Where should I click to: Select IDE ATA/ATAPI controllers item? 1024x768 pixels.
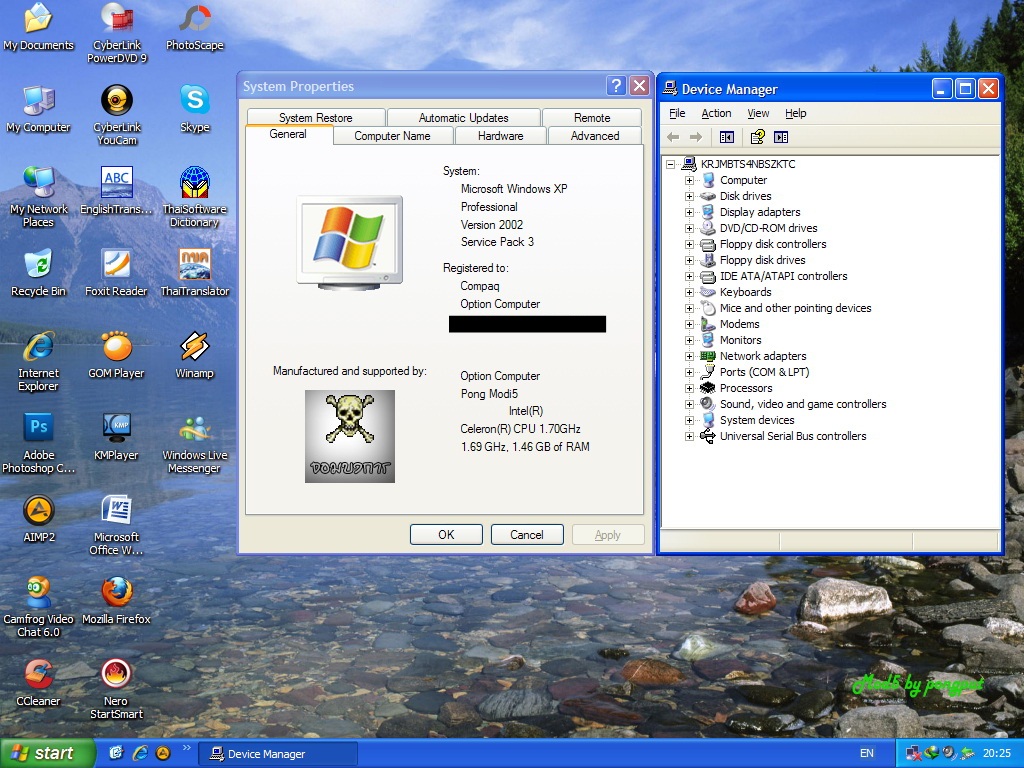[783, 276]
